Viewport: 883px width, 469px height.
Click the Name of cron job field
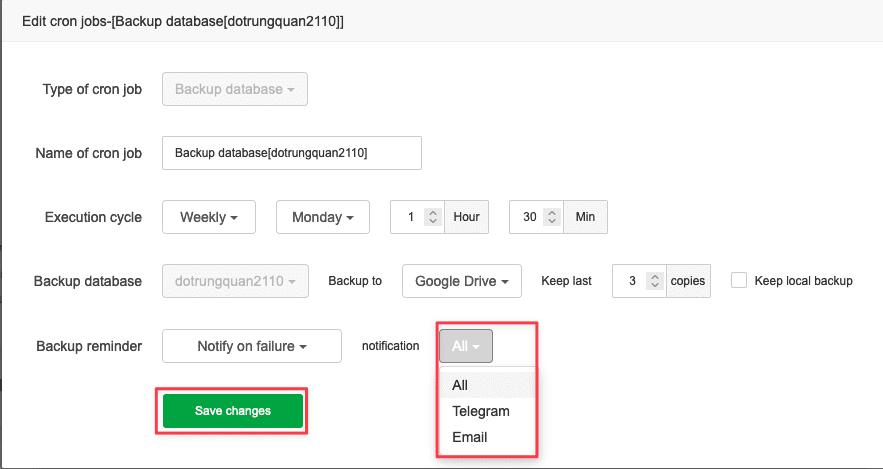[x=291, y=153]
